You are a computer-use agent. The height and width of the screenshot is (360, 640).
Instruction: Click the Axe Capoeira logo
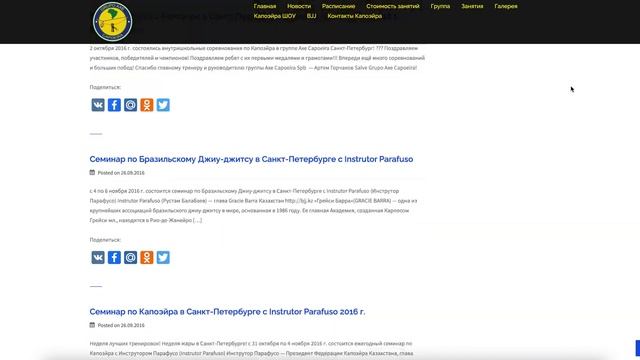[x=112, y=22]
